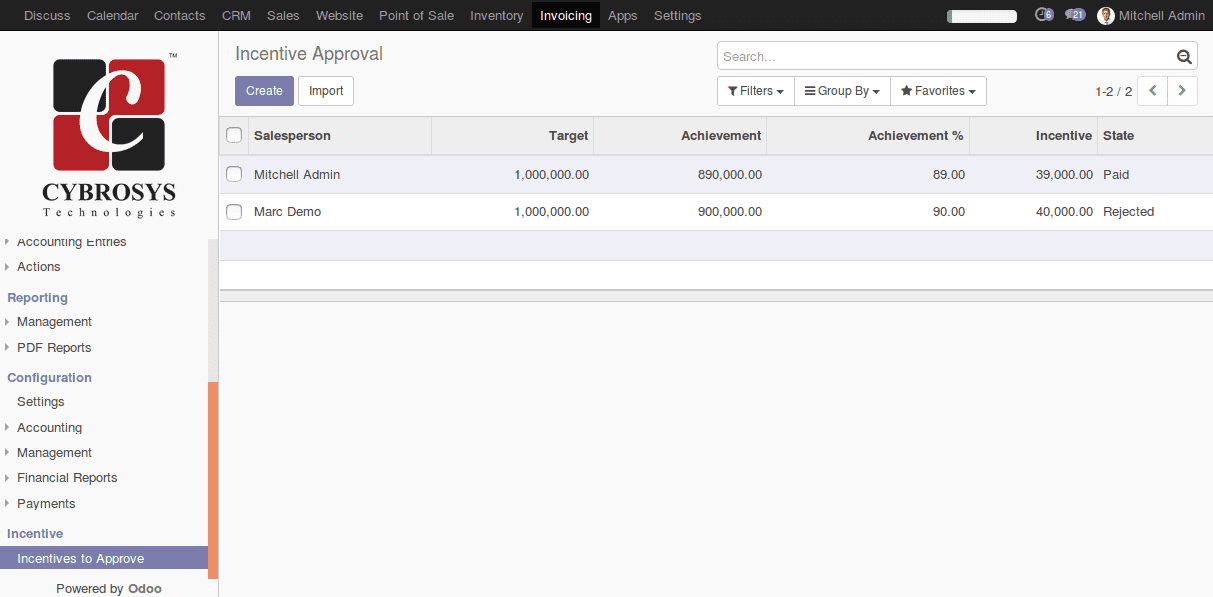Follow the Odoo link in footer

click(x=145, y=589)
